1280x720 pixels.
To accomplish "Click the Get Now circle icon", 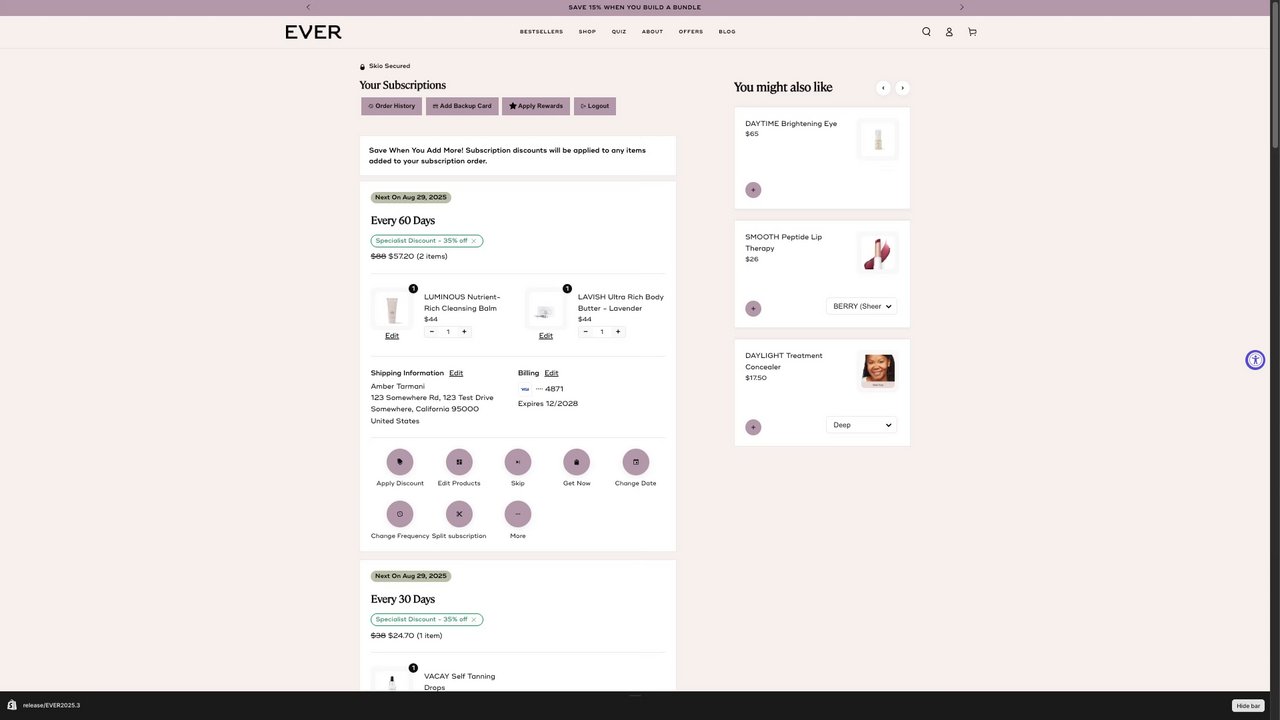I will click(577, 462).
